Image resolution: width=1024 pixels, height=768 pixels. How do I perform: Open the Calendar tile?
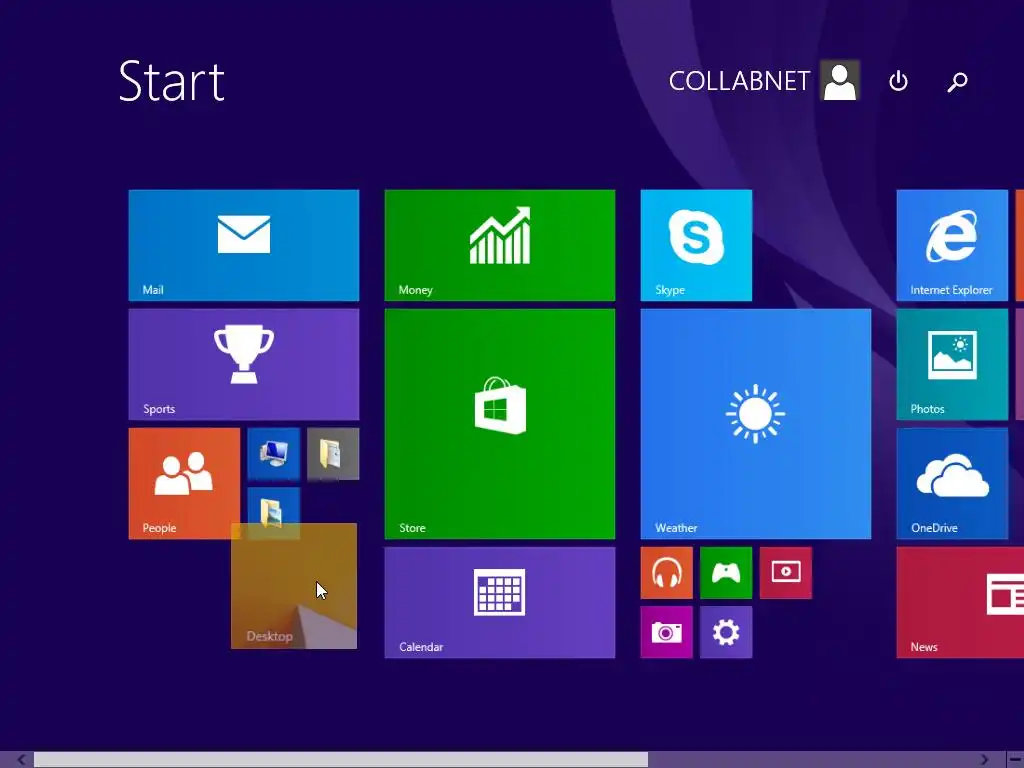click(500, 602)
